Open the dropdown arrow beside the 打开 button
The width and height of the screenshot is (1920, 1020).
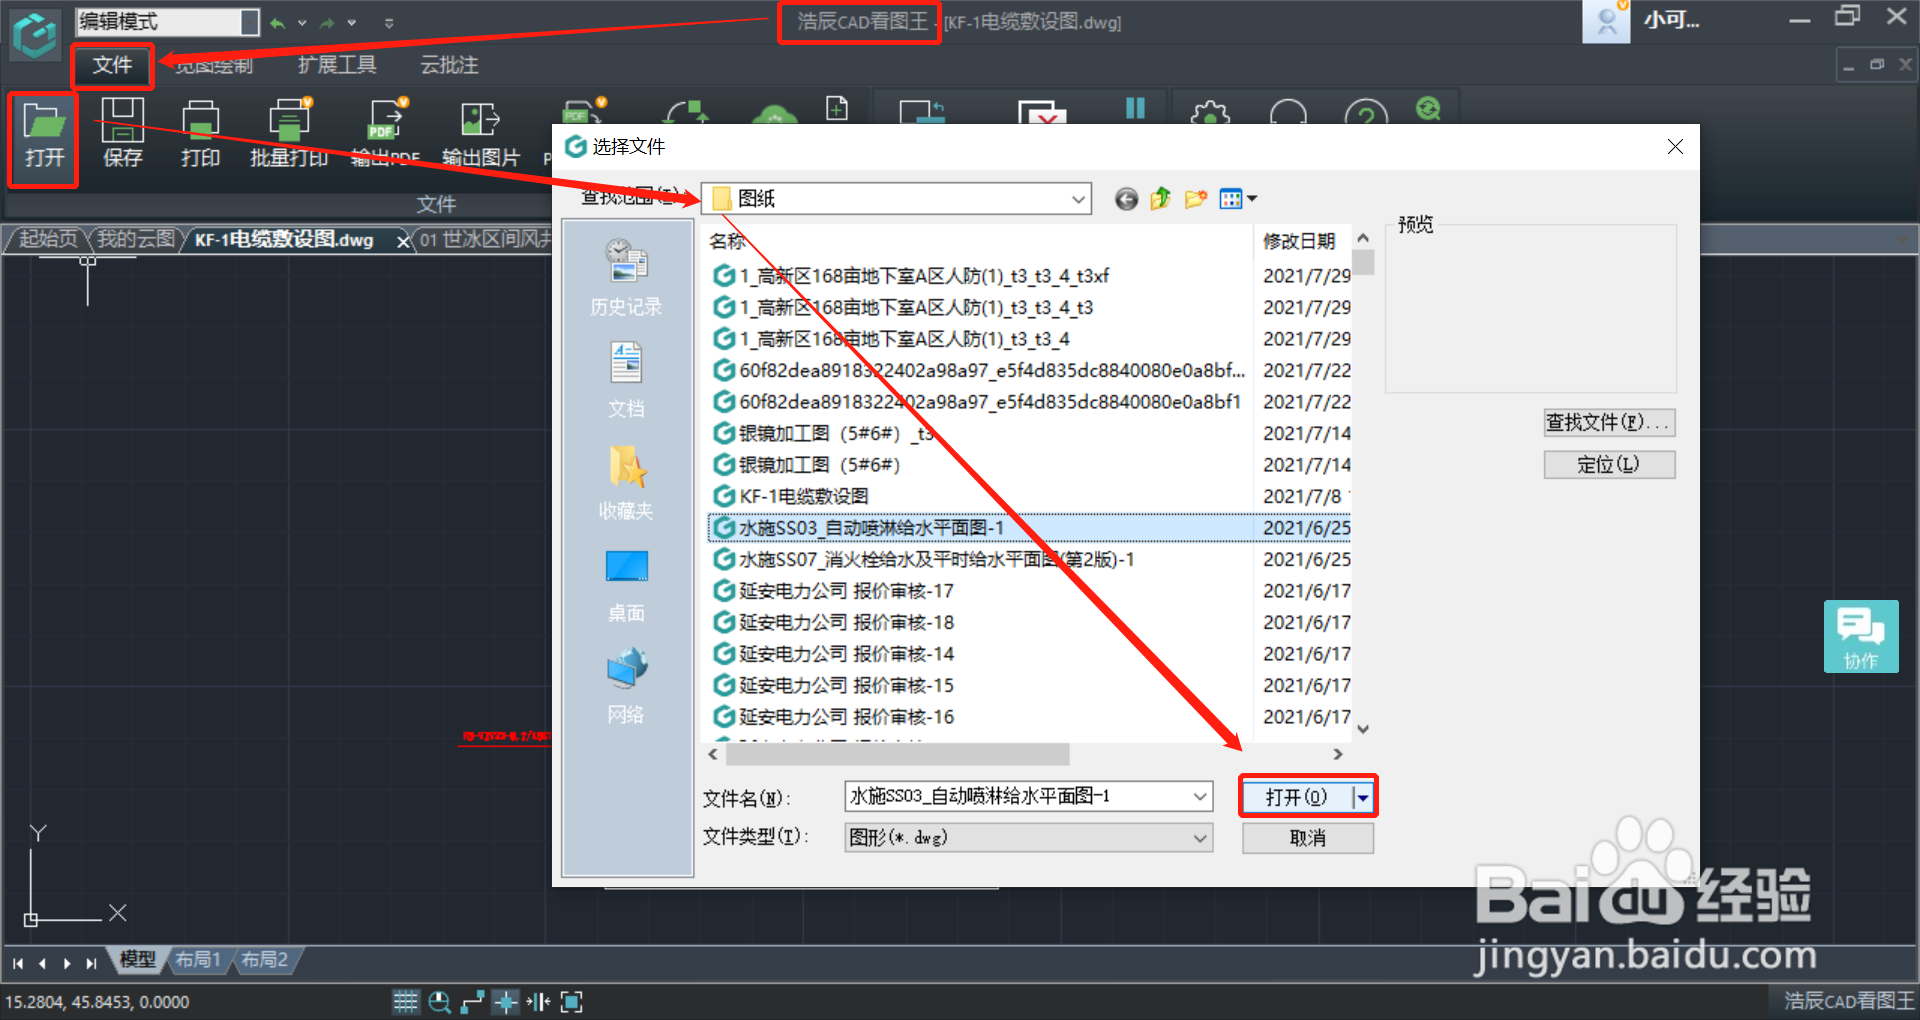(x=1362, y=797)
